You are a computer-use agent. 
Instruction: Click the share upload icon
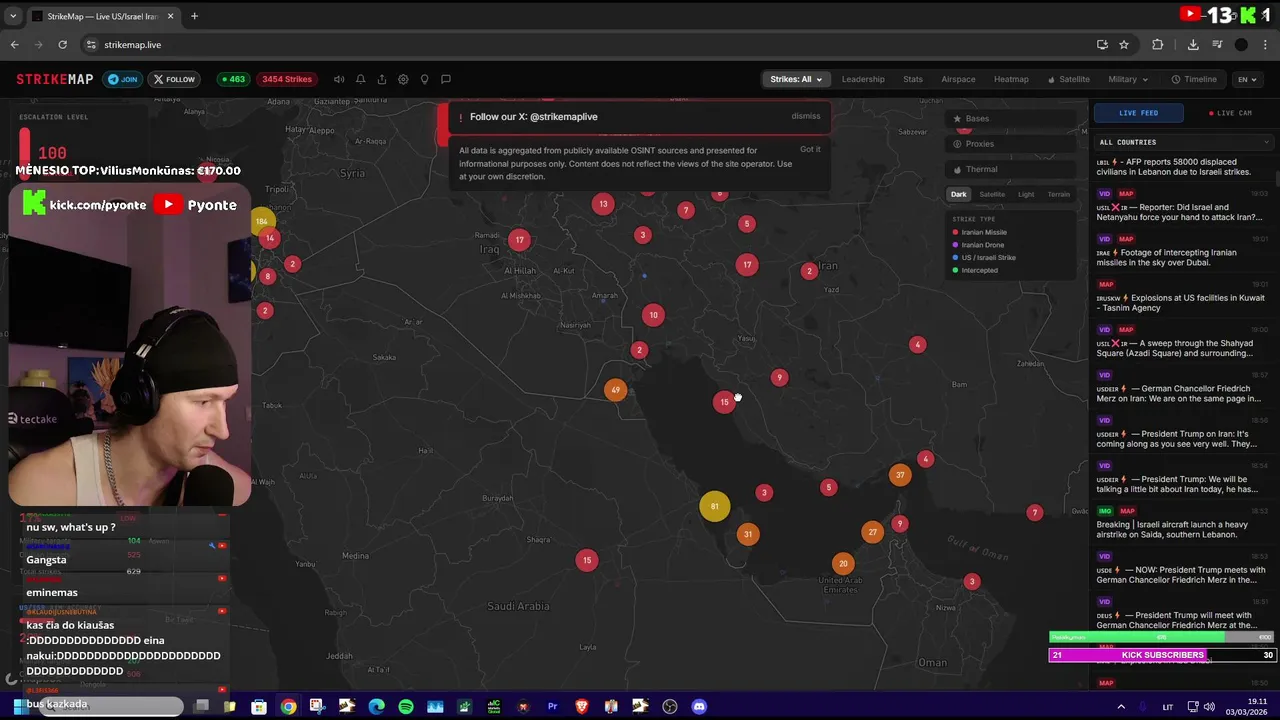382,79
